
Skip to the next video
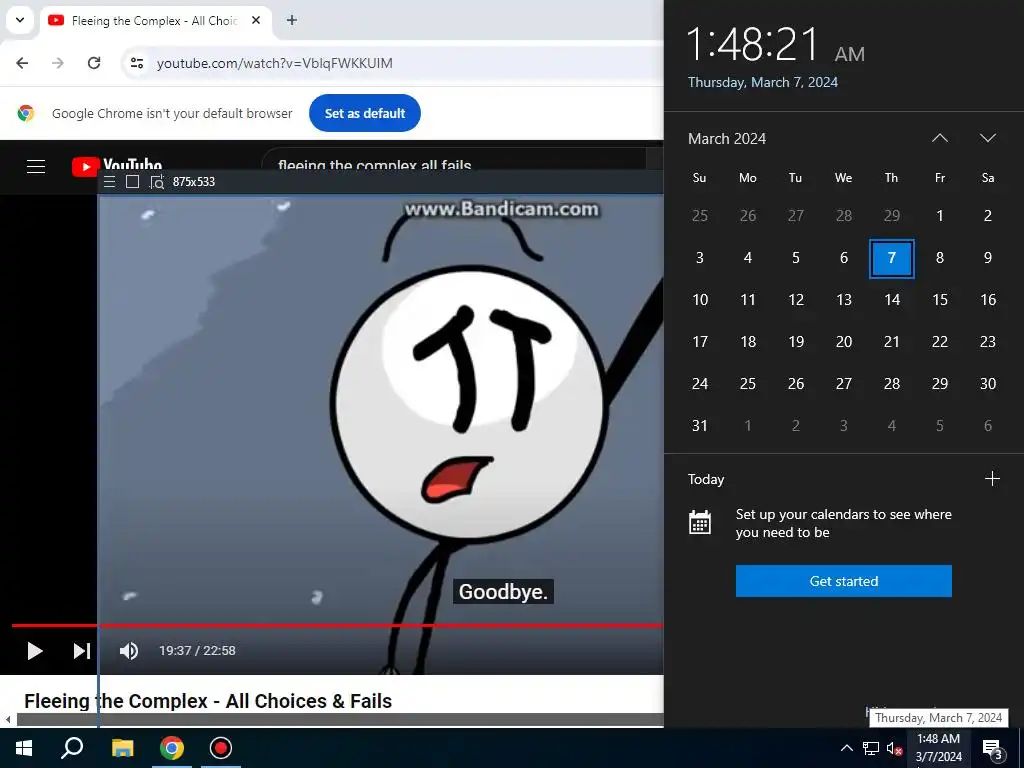point(82,650)
